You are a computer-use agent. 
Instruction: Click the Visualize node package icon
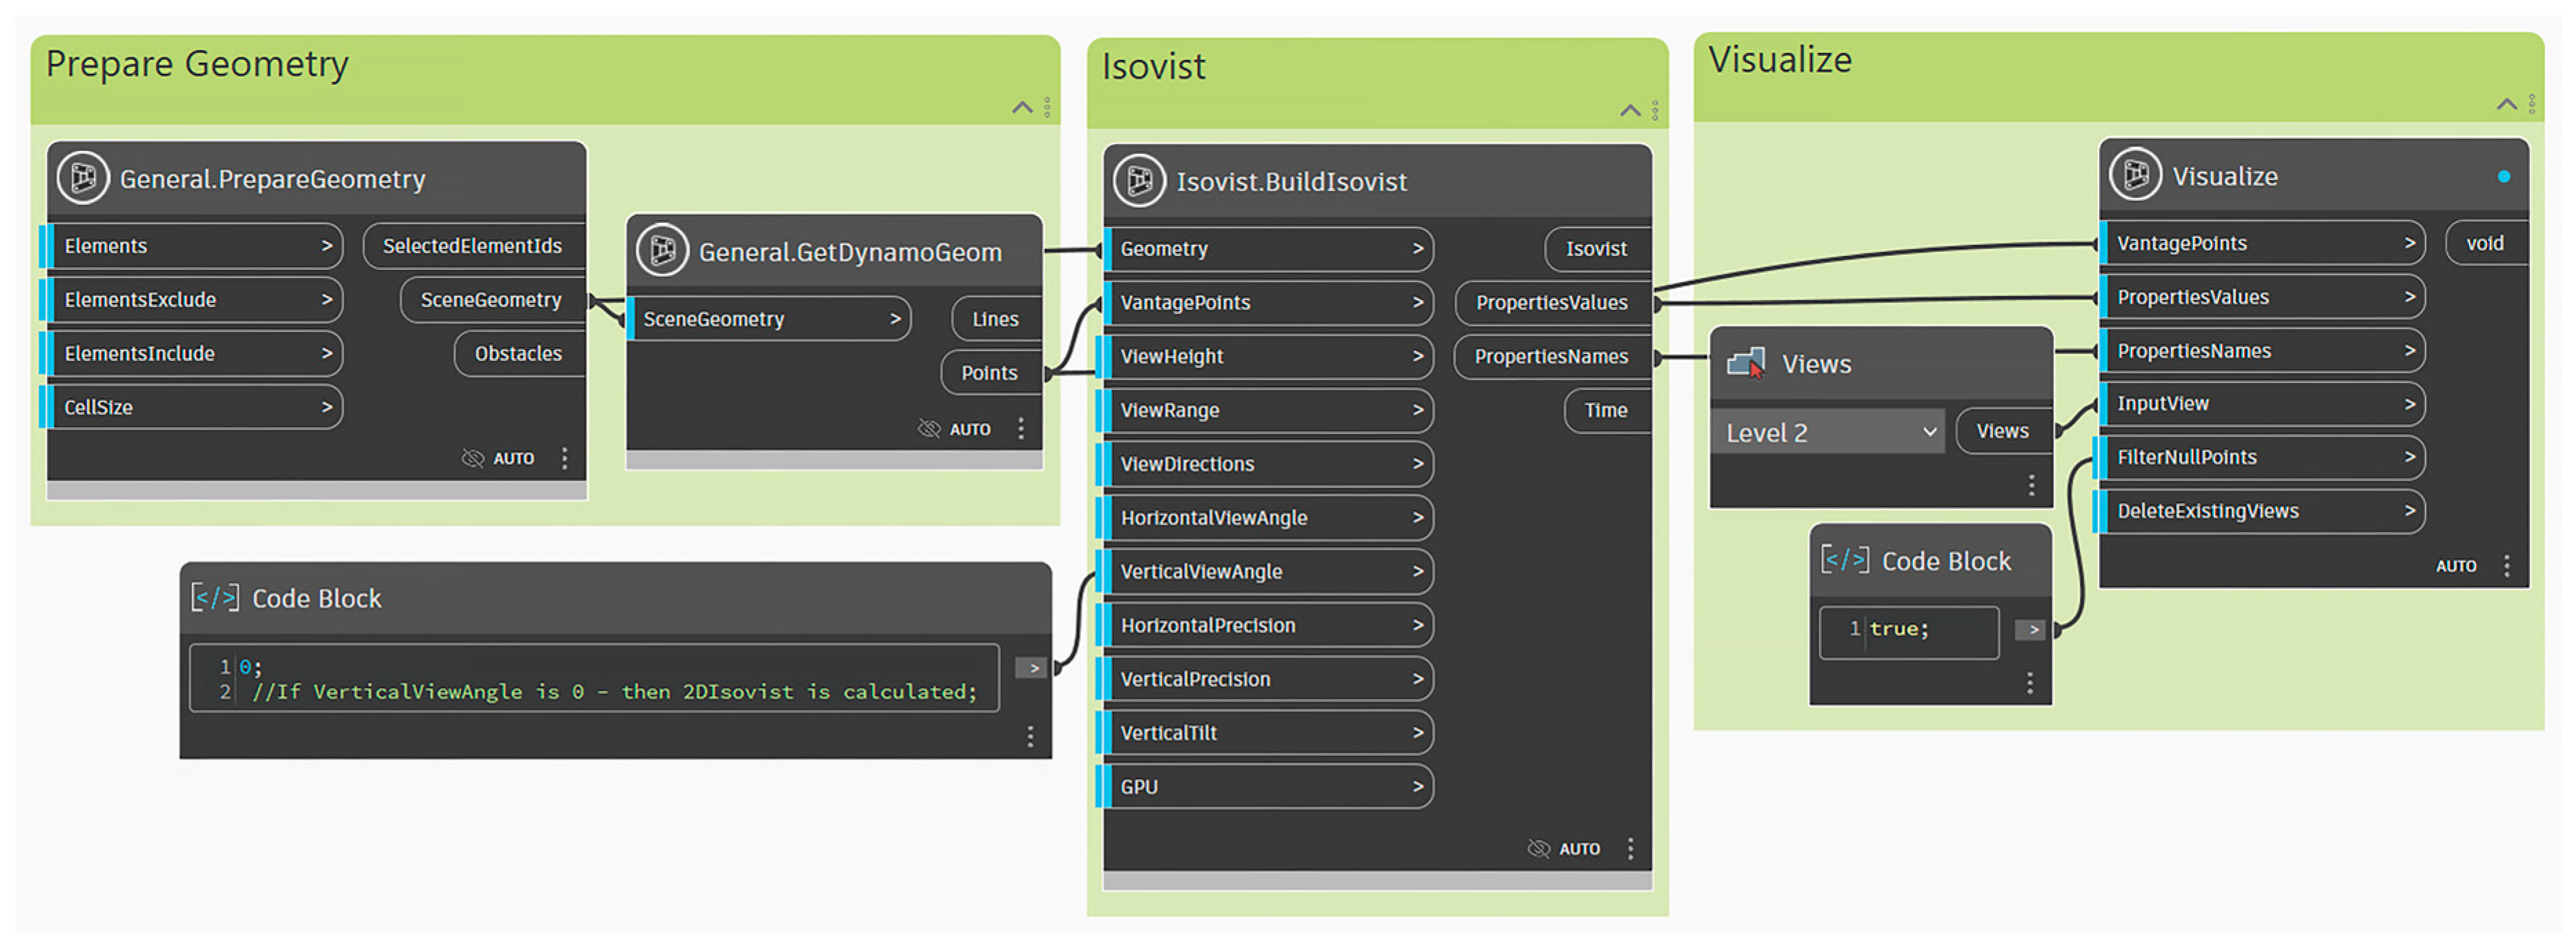pyautogui.click(x=2135, y=176)
